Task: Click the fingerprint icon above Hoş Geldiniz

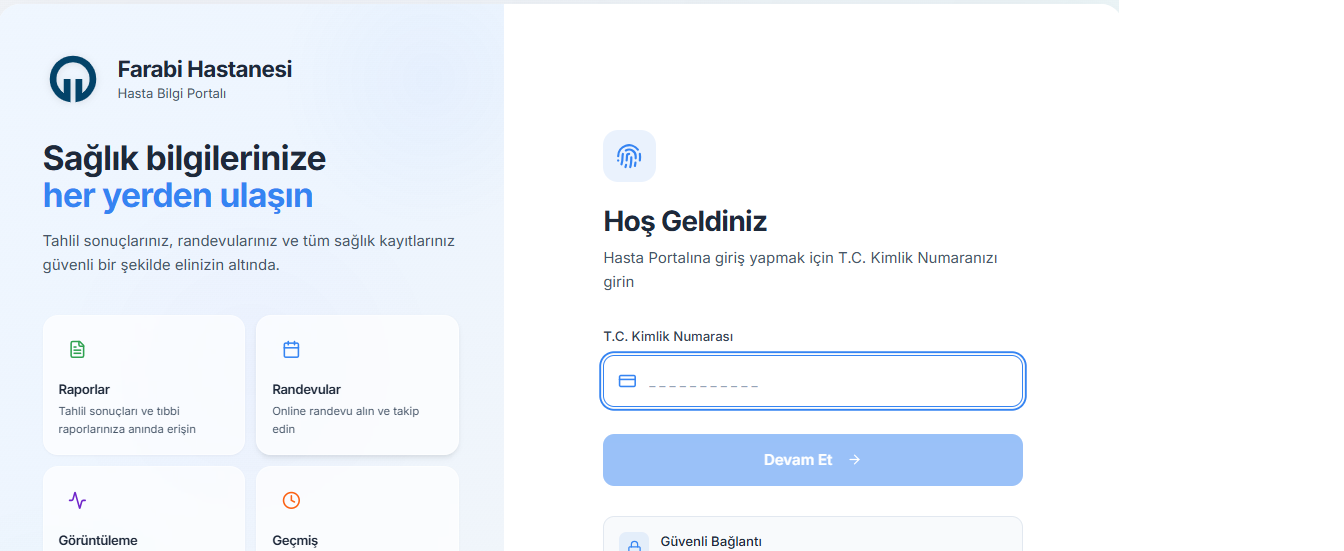Action: [629, 156]
